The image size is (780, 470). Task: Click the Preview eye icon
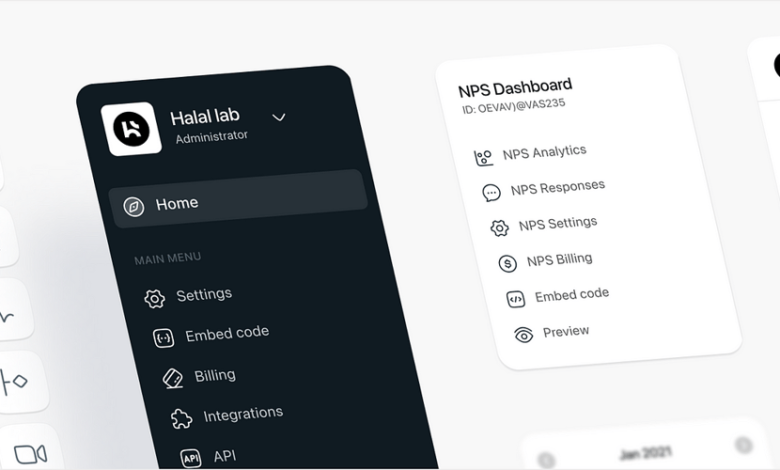[x=523, y=335]
